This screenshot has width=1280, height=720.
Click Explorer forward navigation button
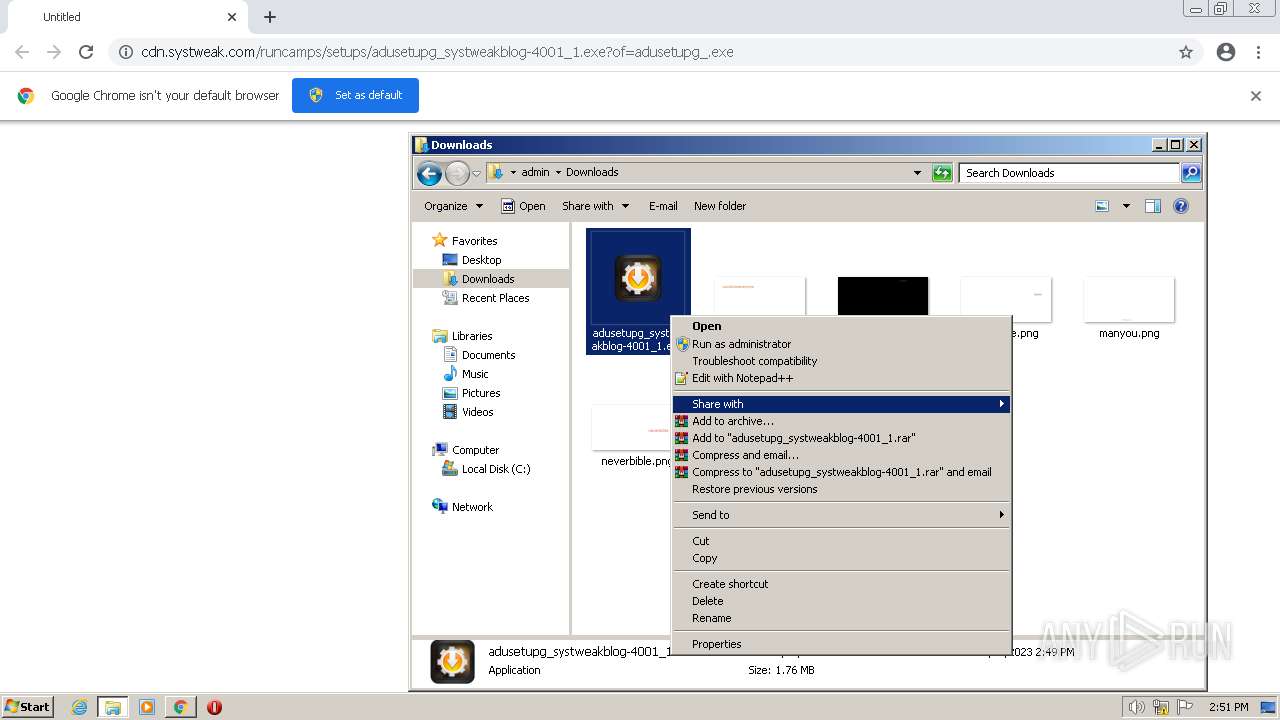457,173
